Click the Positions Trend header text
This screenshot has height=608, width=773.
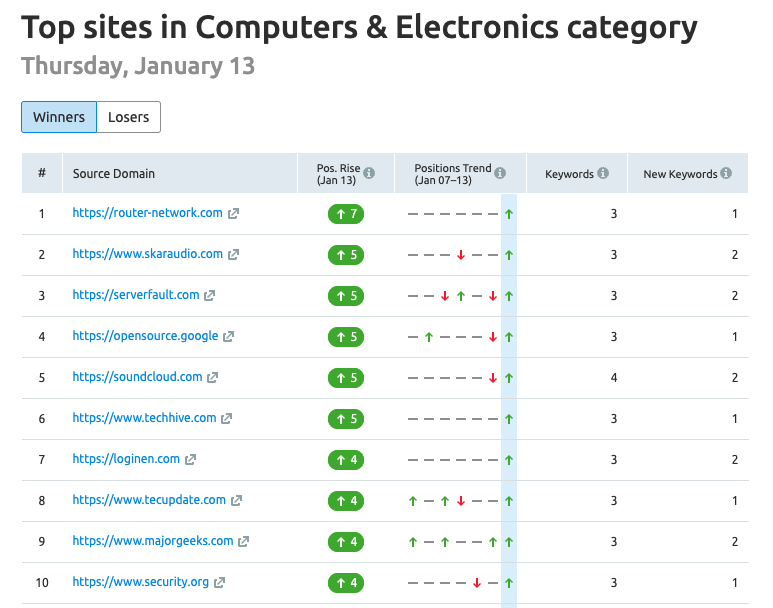(x=453, y=174)
